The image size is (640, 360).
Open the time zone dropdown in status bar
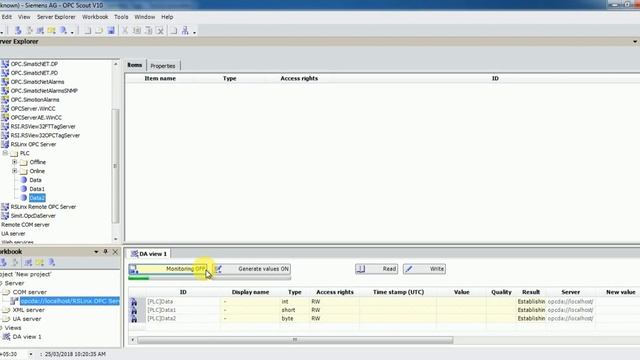point(30,354)
